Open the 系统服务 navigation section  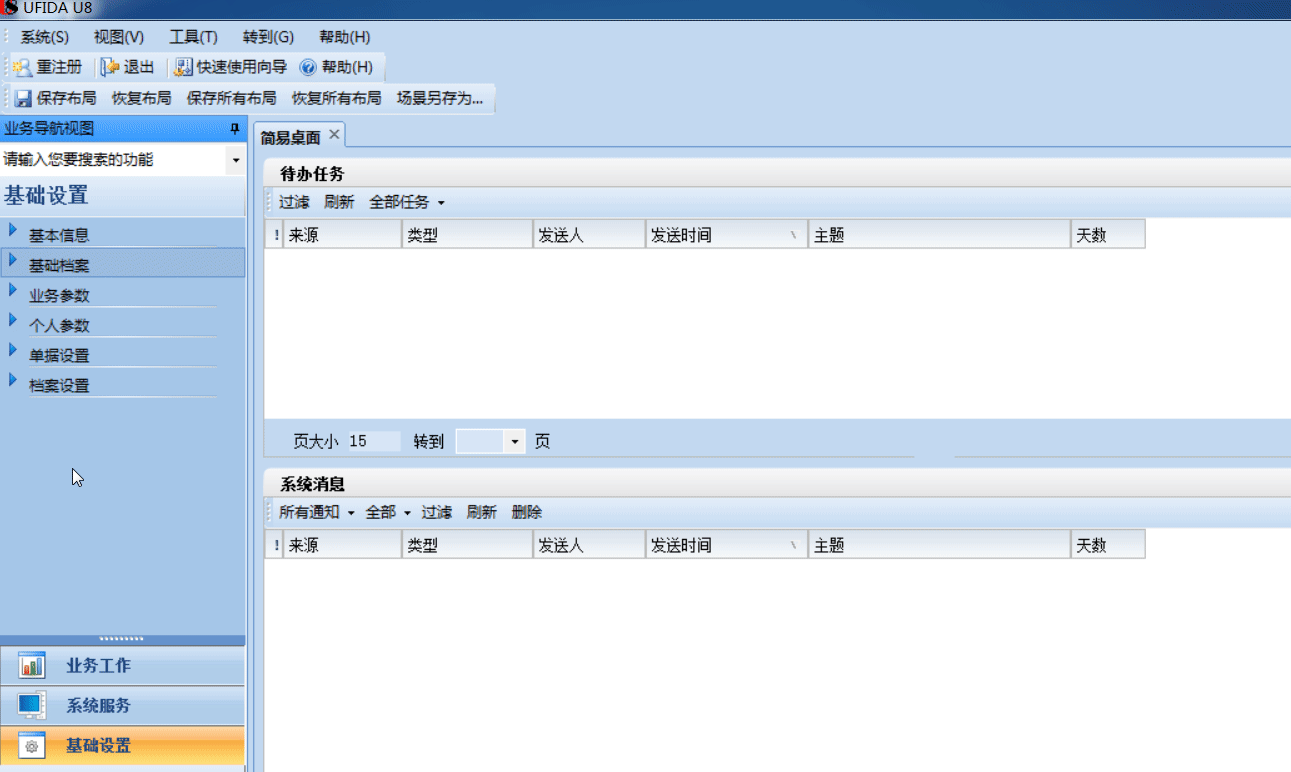122,706
